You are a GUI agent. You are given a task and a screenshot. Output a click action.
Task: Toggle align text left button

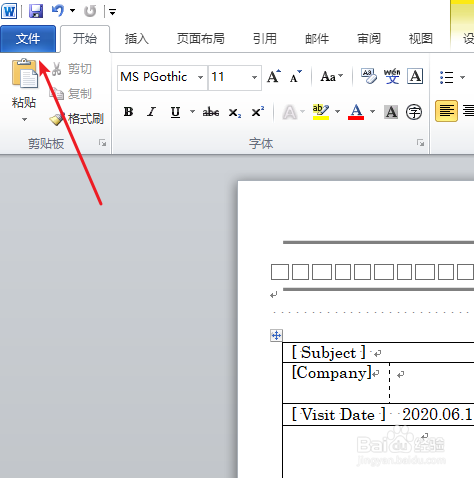click(446, 111)
